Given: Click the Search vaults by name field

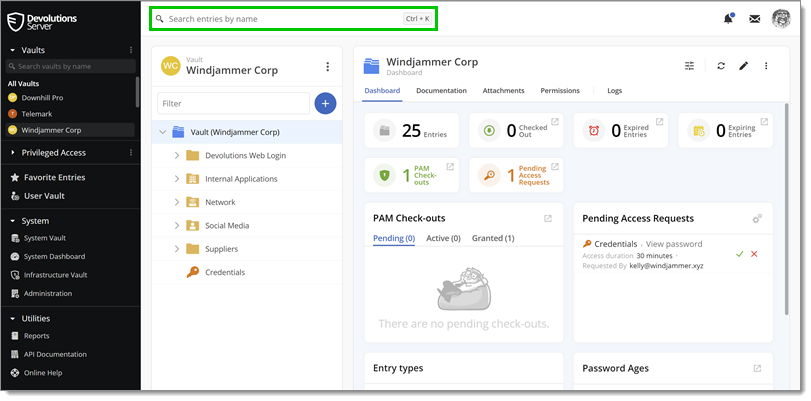Looking at the screenshot, I should (71, 66).
